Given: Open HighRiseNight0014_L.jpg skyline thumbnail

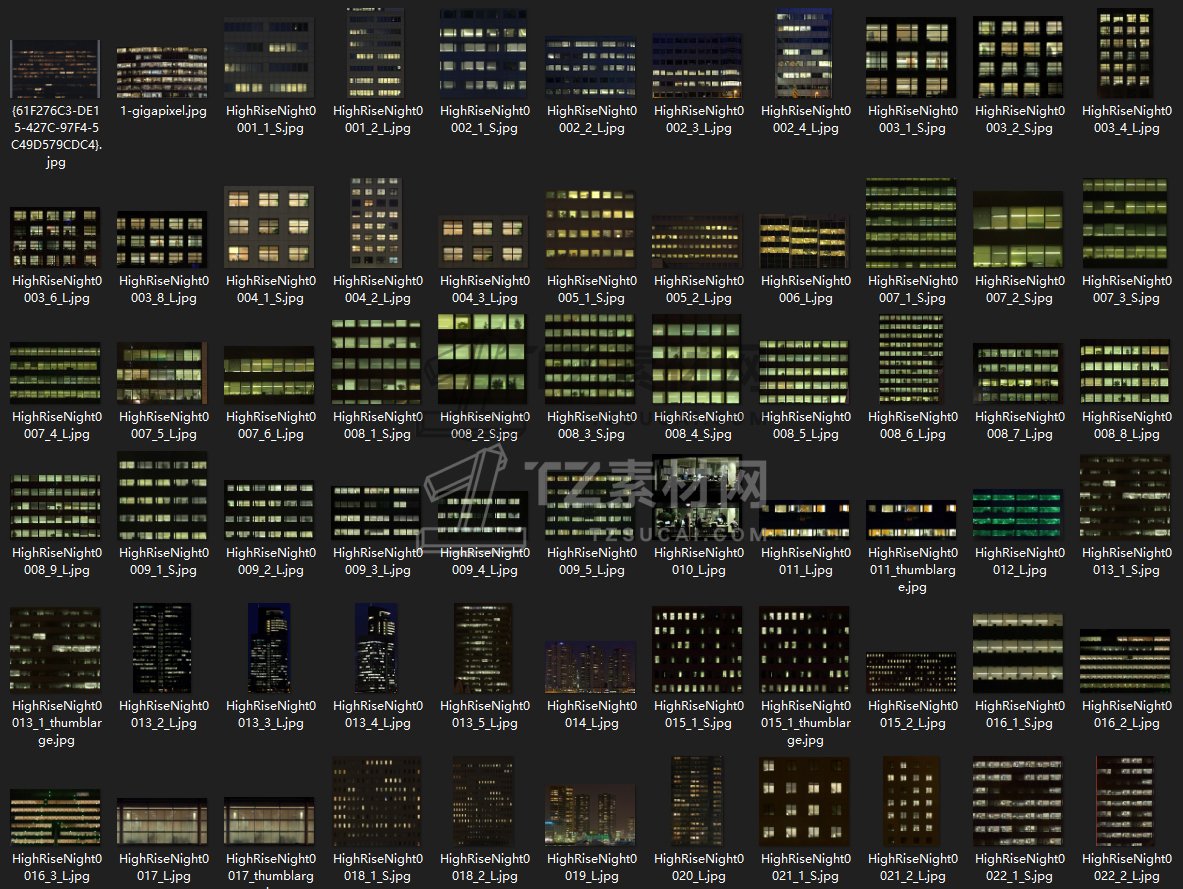Looking at the screenshot, I should point(591,667).
